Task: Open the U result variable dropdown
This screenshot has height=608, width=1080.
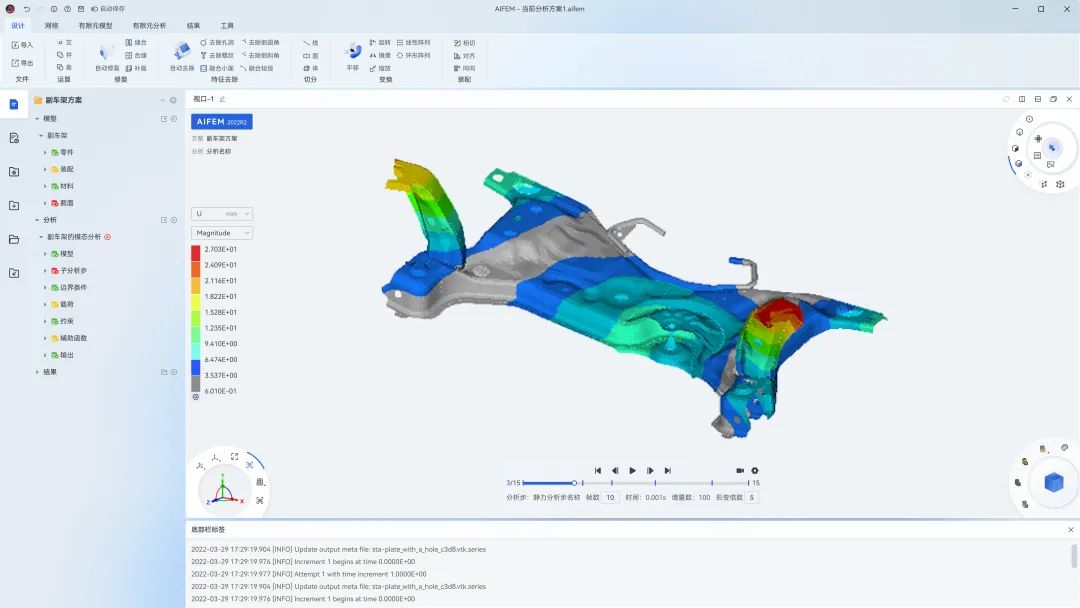Action: coord(222,213)
